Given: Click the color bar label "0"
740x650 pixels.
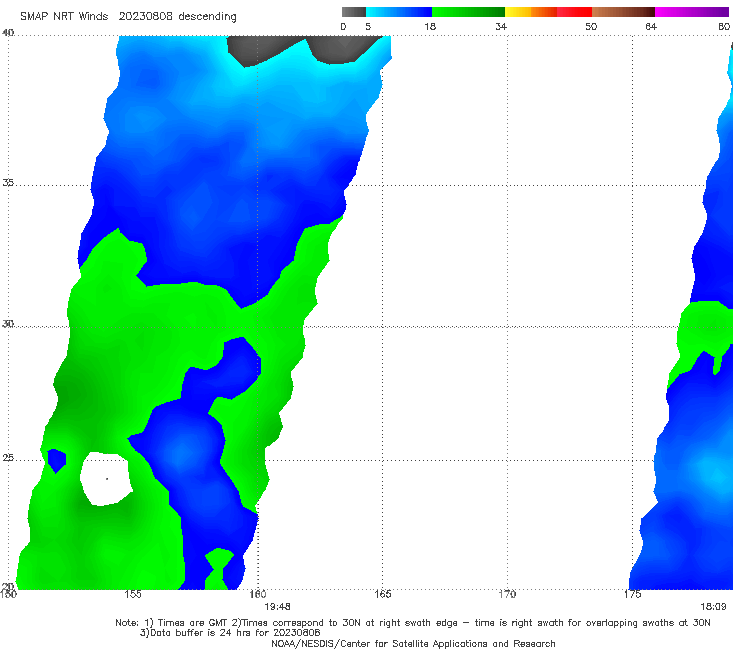Looking at the screenshot, I should pyautogui.click(x=343, y=27).
